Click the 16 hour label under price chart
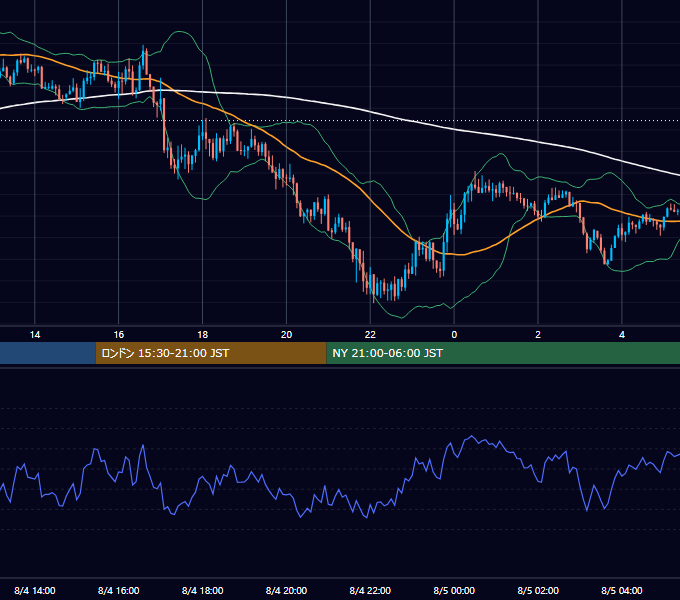The width and height of the screenshot is (680, 600). pos(119,335)
